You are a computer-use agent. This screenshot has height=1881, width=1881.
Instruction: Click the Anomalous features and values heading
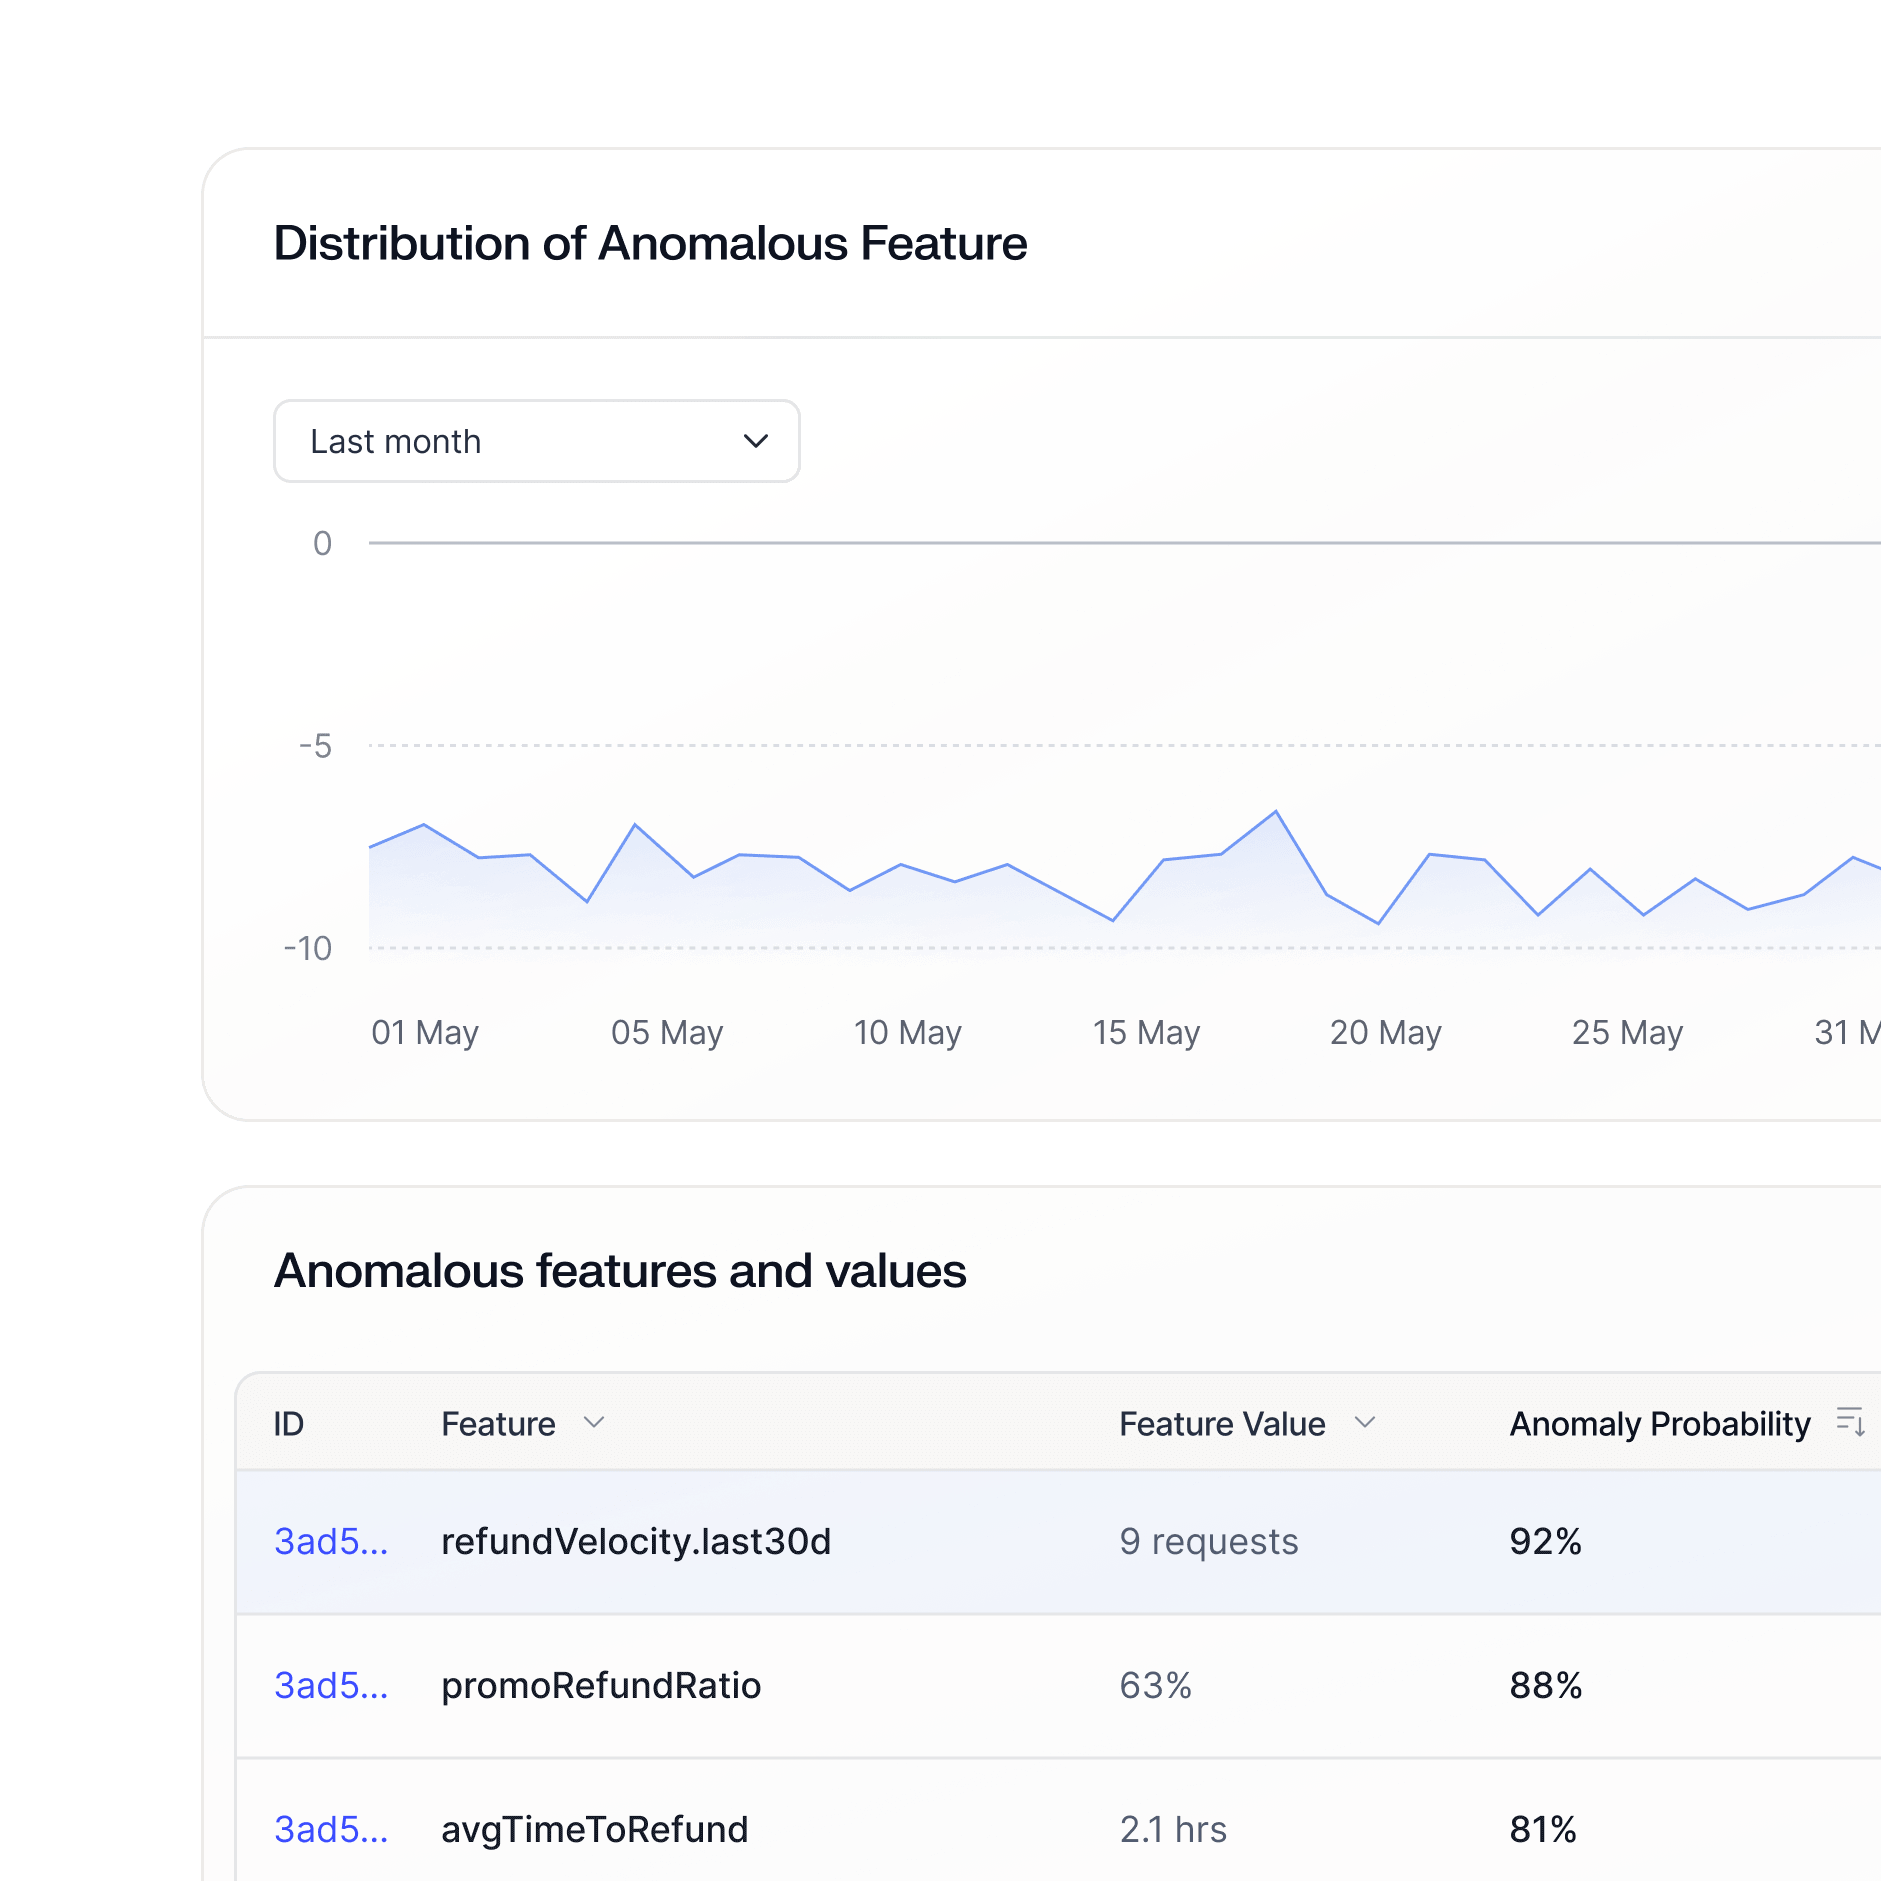pos(620,1271)
